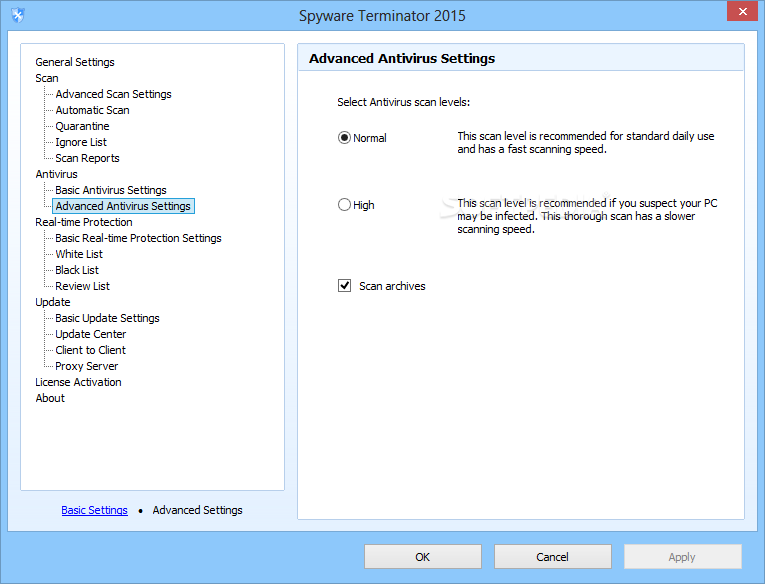The height and width of the screenshot is (584, 765).
Task: Click the Spyware Terminator shield icon
Action: pos(18,16)
